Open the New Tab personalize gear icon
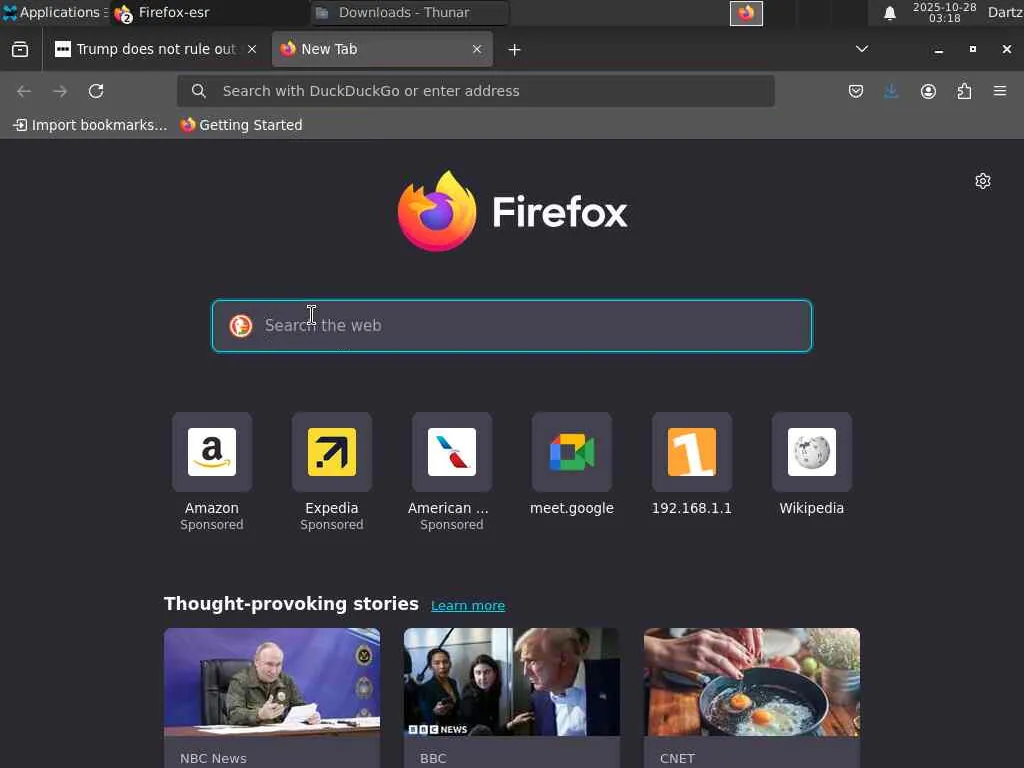This screenshot has height=768, width=1024. (983, 181)
